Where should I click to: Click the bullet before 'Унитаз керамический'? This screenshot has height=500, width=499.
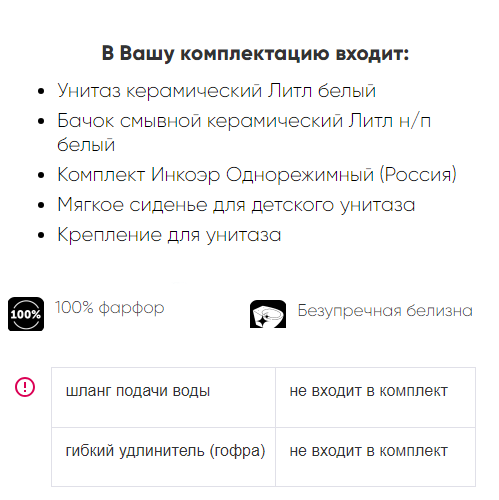coord(41,91)
